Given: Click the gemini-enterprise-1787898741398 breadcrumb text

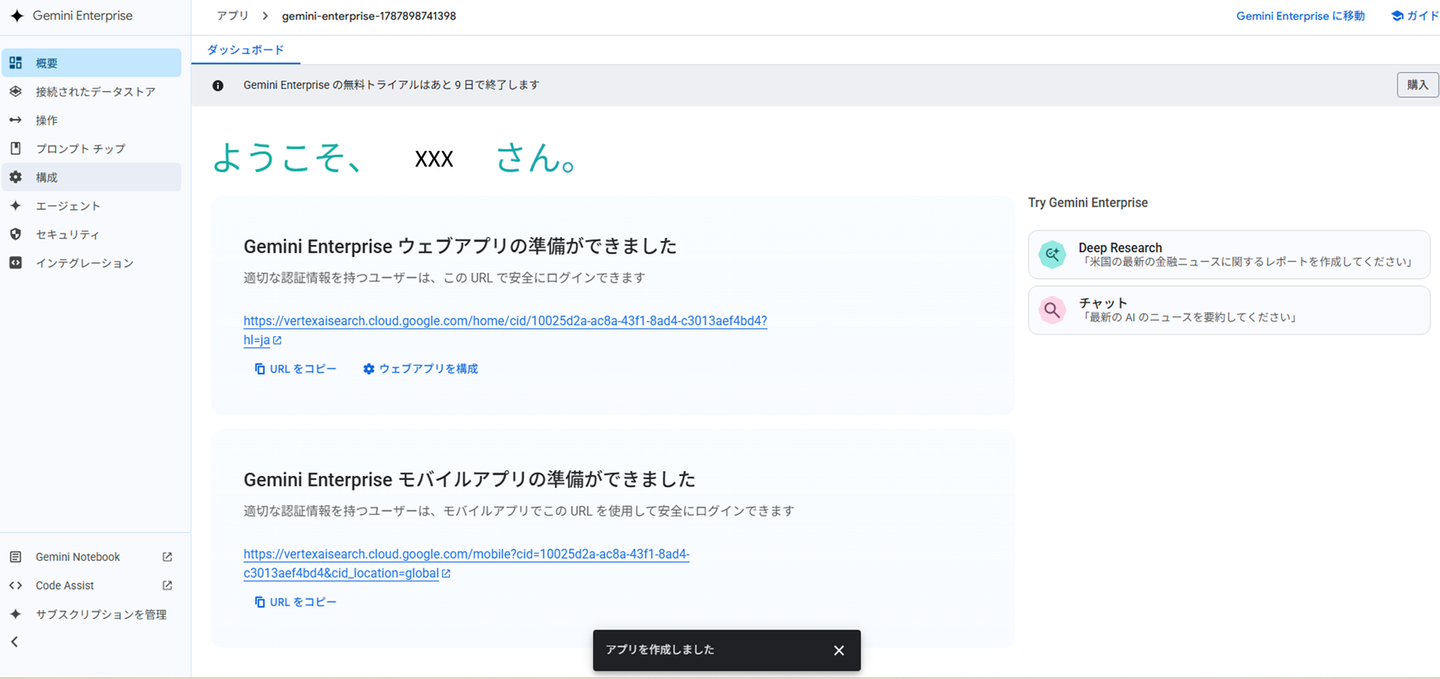Looking at the screenshot, I should pyautogui.click(x=369, y=16).
